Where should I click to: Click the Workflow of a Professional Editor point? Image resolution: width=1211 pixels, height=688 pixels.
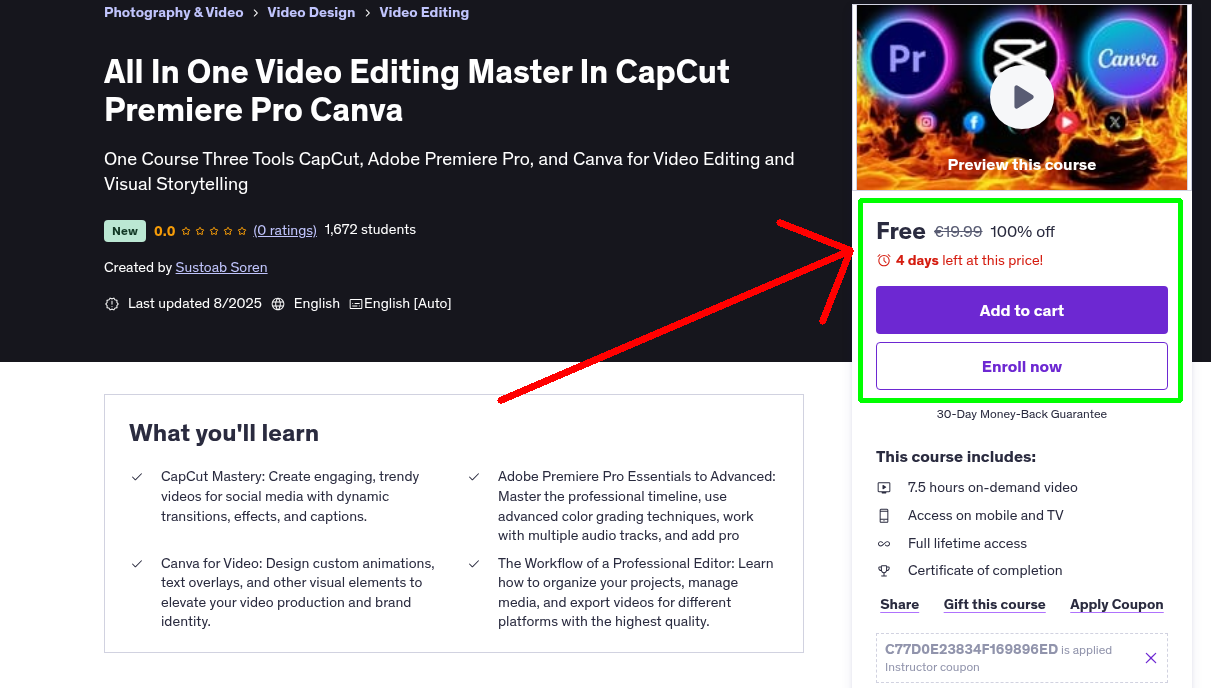[635, 592]
